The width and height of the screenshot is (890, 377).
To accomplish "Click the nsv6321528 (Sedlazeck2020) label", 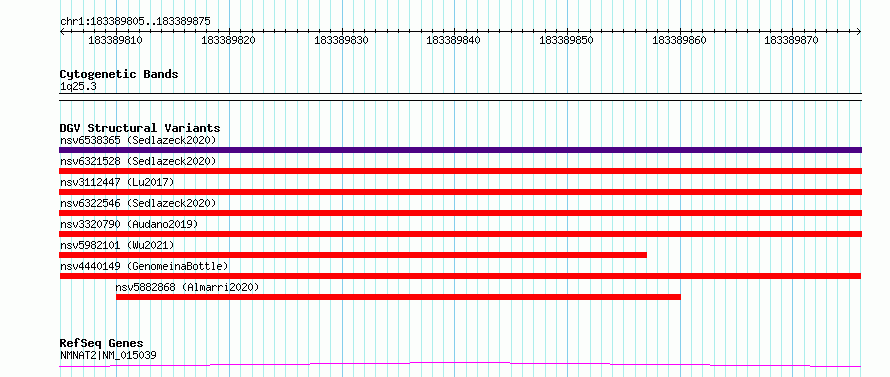I will pos(138,161).
